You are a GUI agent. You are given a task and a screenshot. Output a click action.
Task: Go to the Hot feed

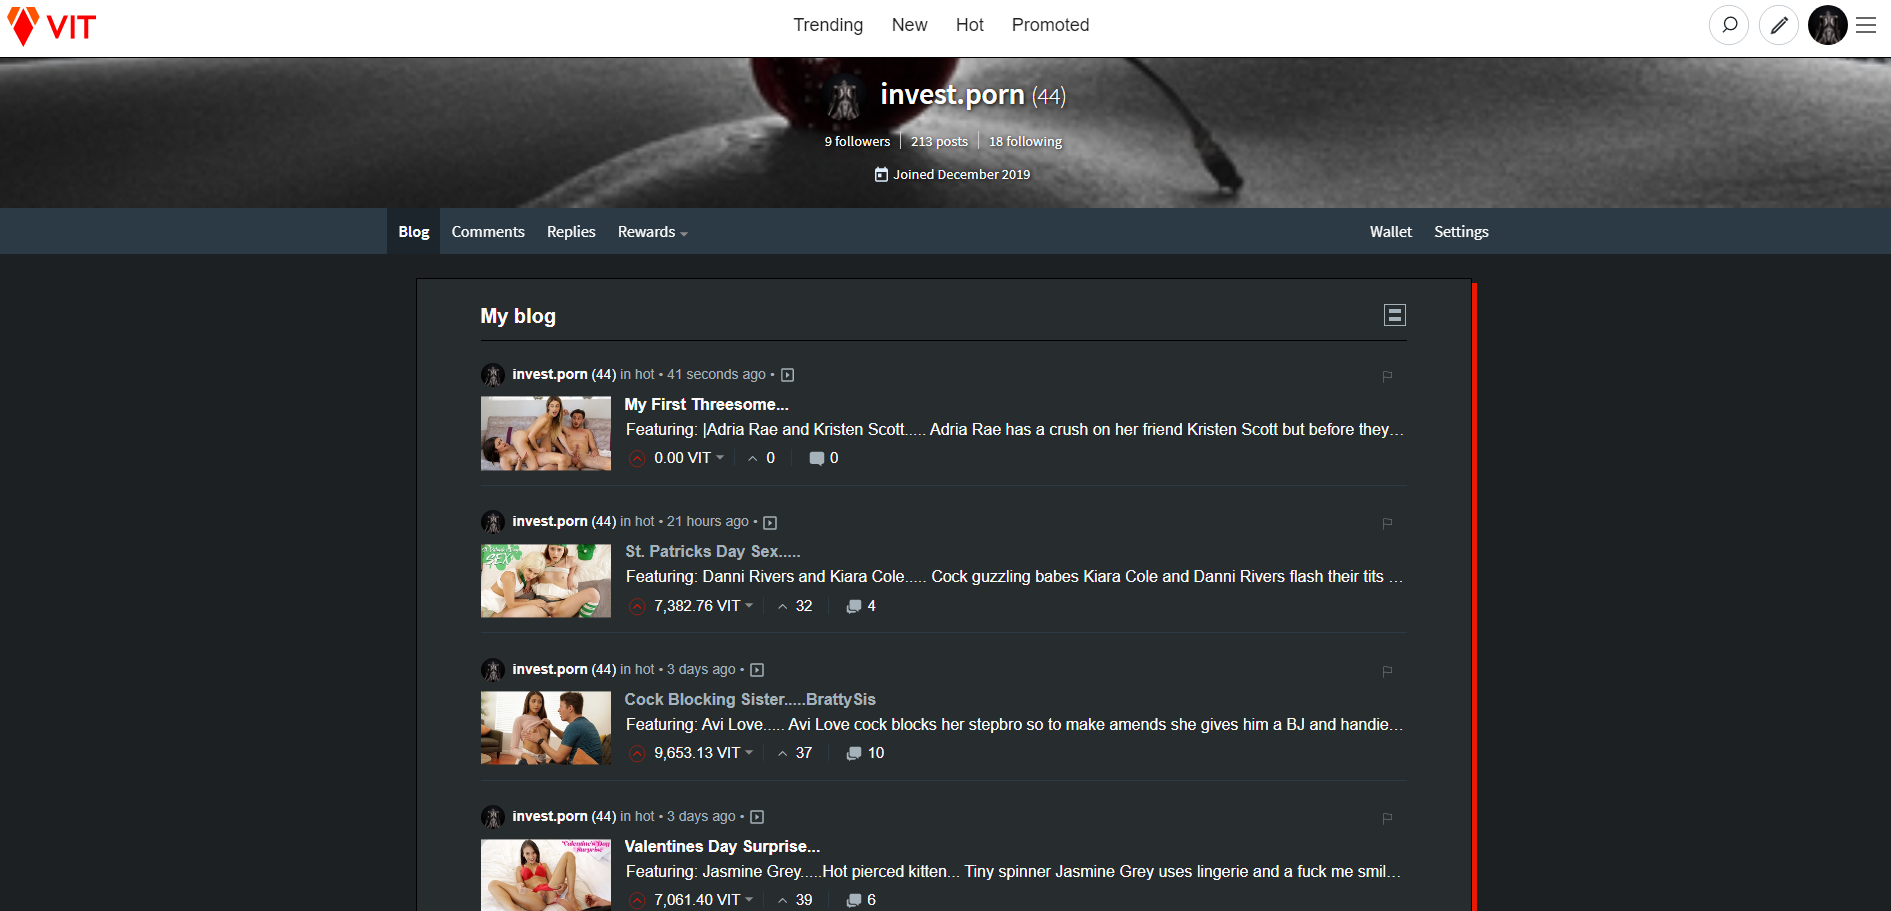(970, 25)
